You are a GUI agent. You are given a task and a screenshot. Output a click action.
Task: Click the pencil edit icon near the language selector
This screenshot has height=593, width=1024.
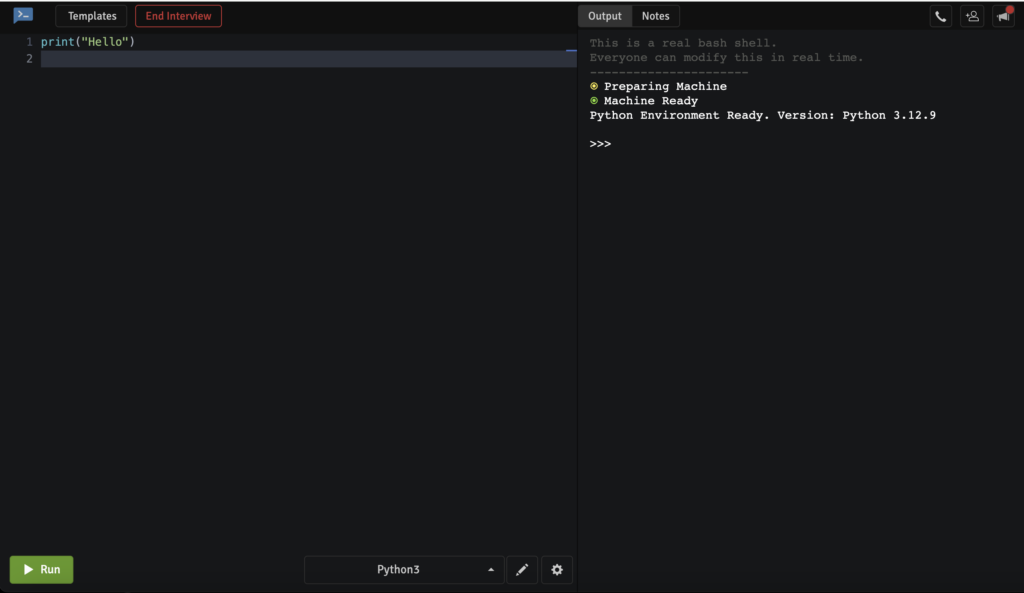522,569
